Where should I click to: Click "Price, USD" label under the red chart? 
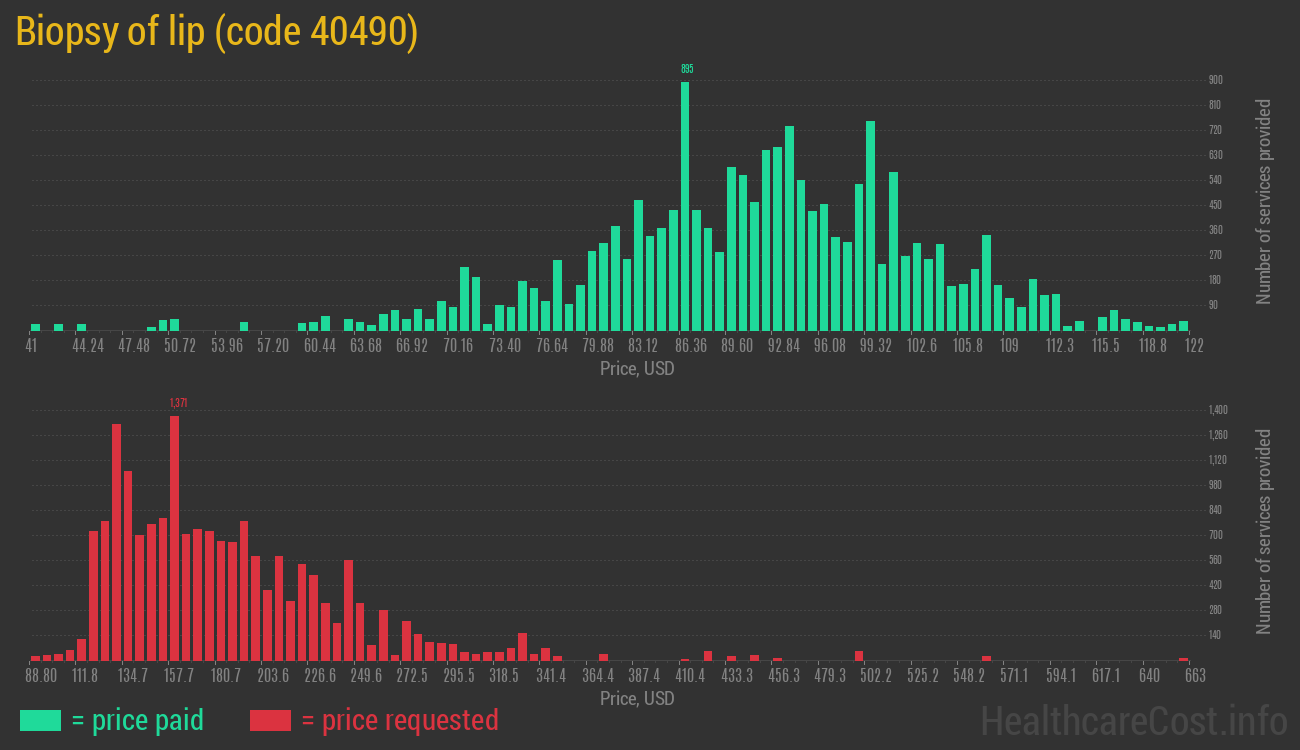pos(637,698)
